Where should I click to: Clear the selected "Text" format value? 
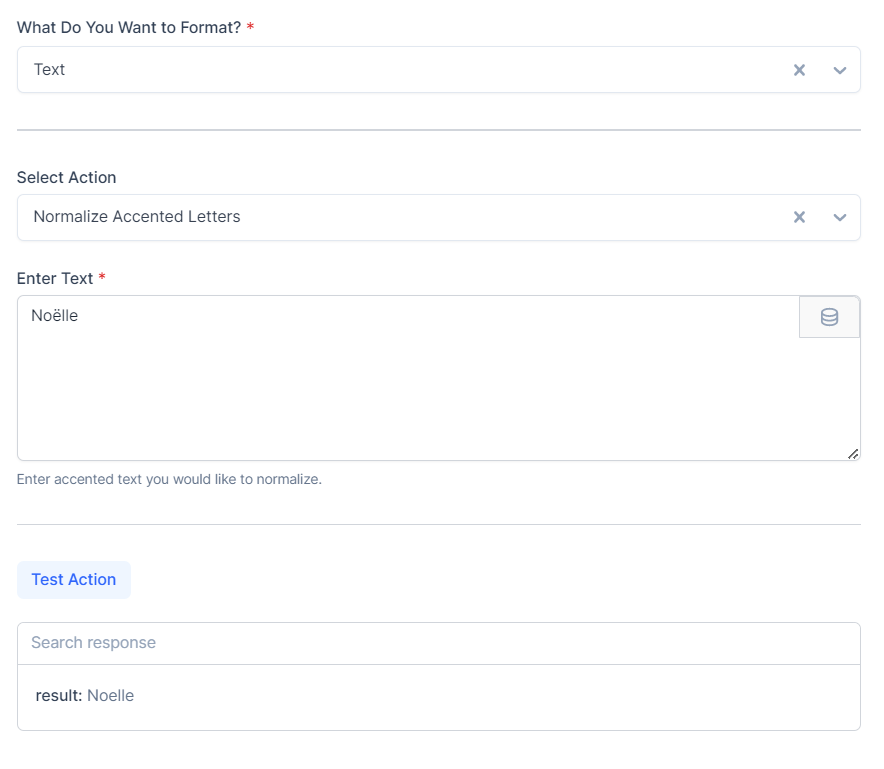[799, 70]
